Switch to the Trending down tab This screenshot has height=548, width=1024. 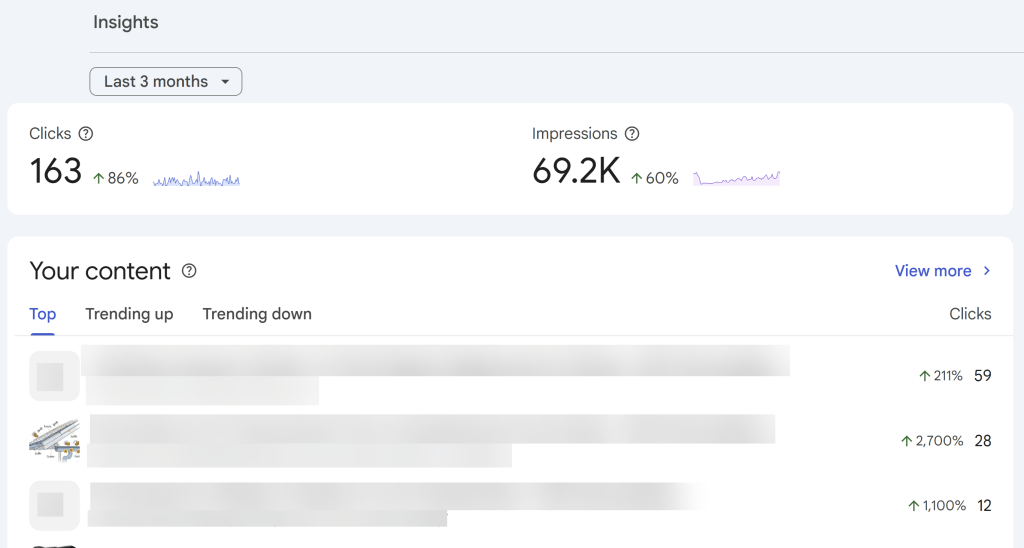(257, 314)
